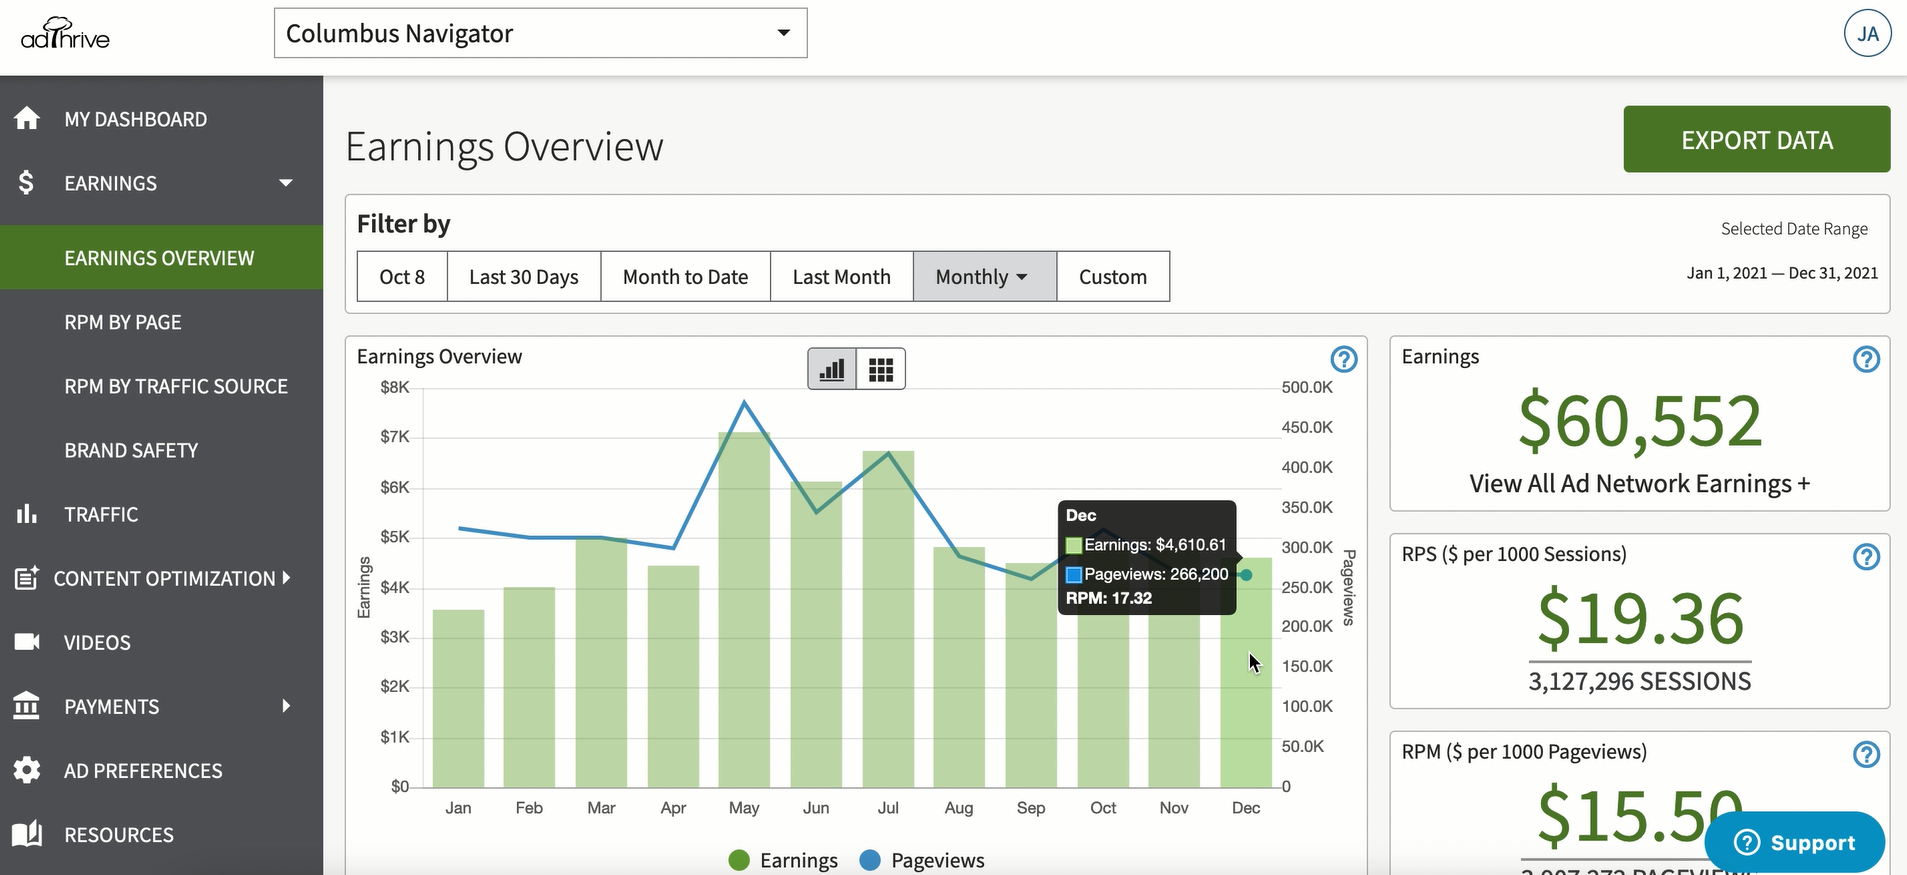Filter by Month to Date
The image size is (1907, 875).
coord(685,276)
